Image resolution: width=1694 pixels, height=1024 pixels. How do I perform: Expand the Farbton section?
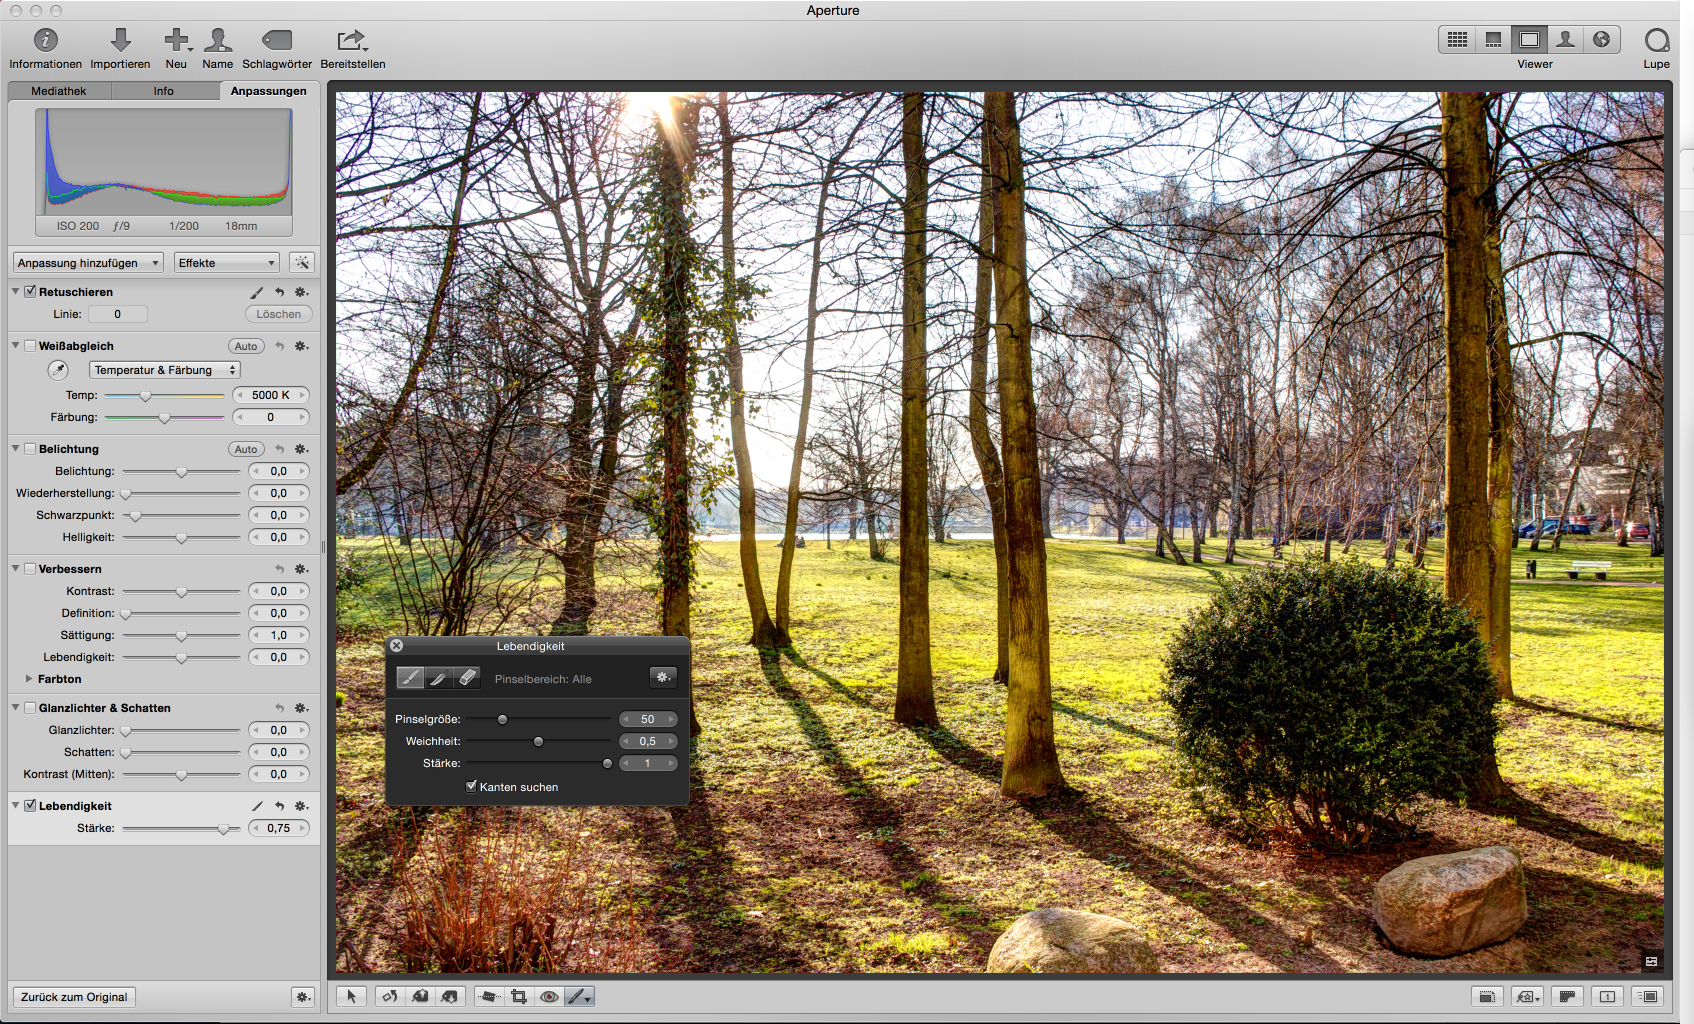(x=29, y=679)
